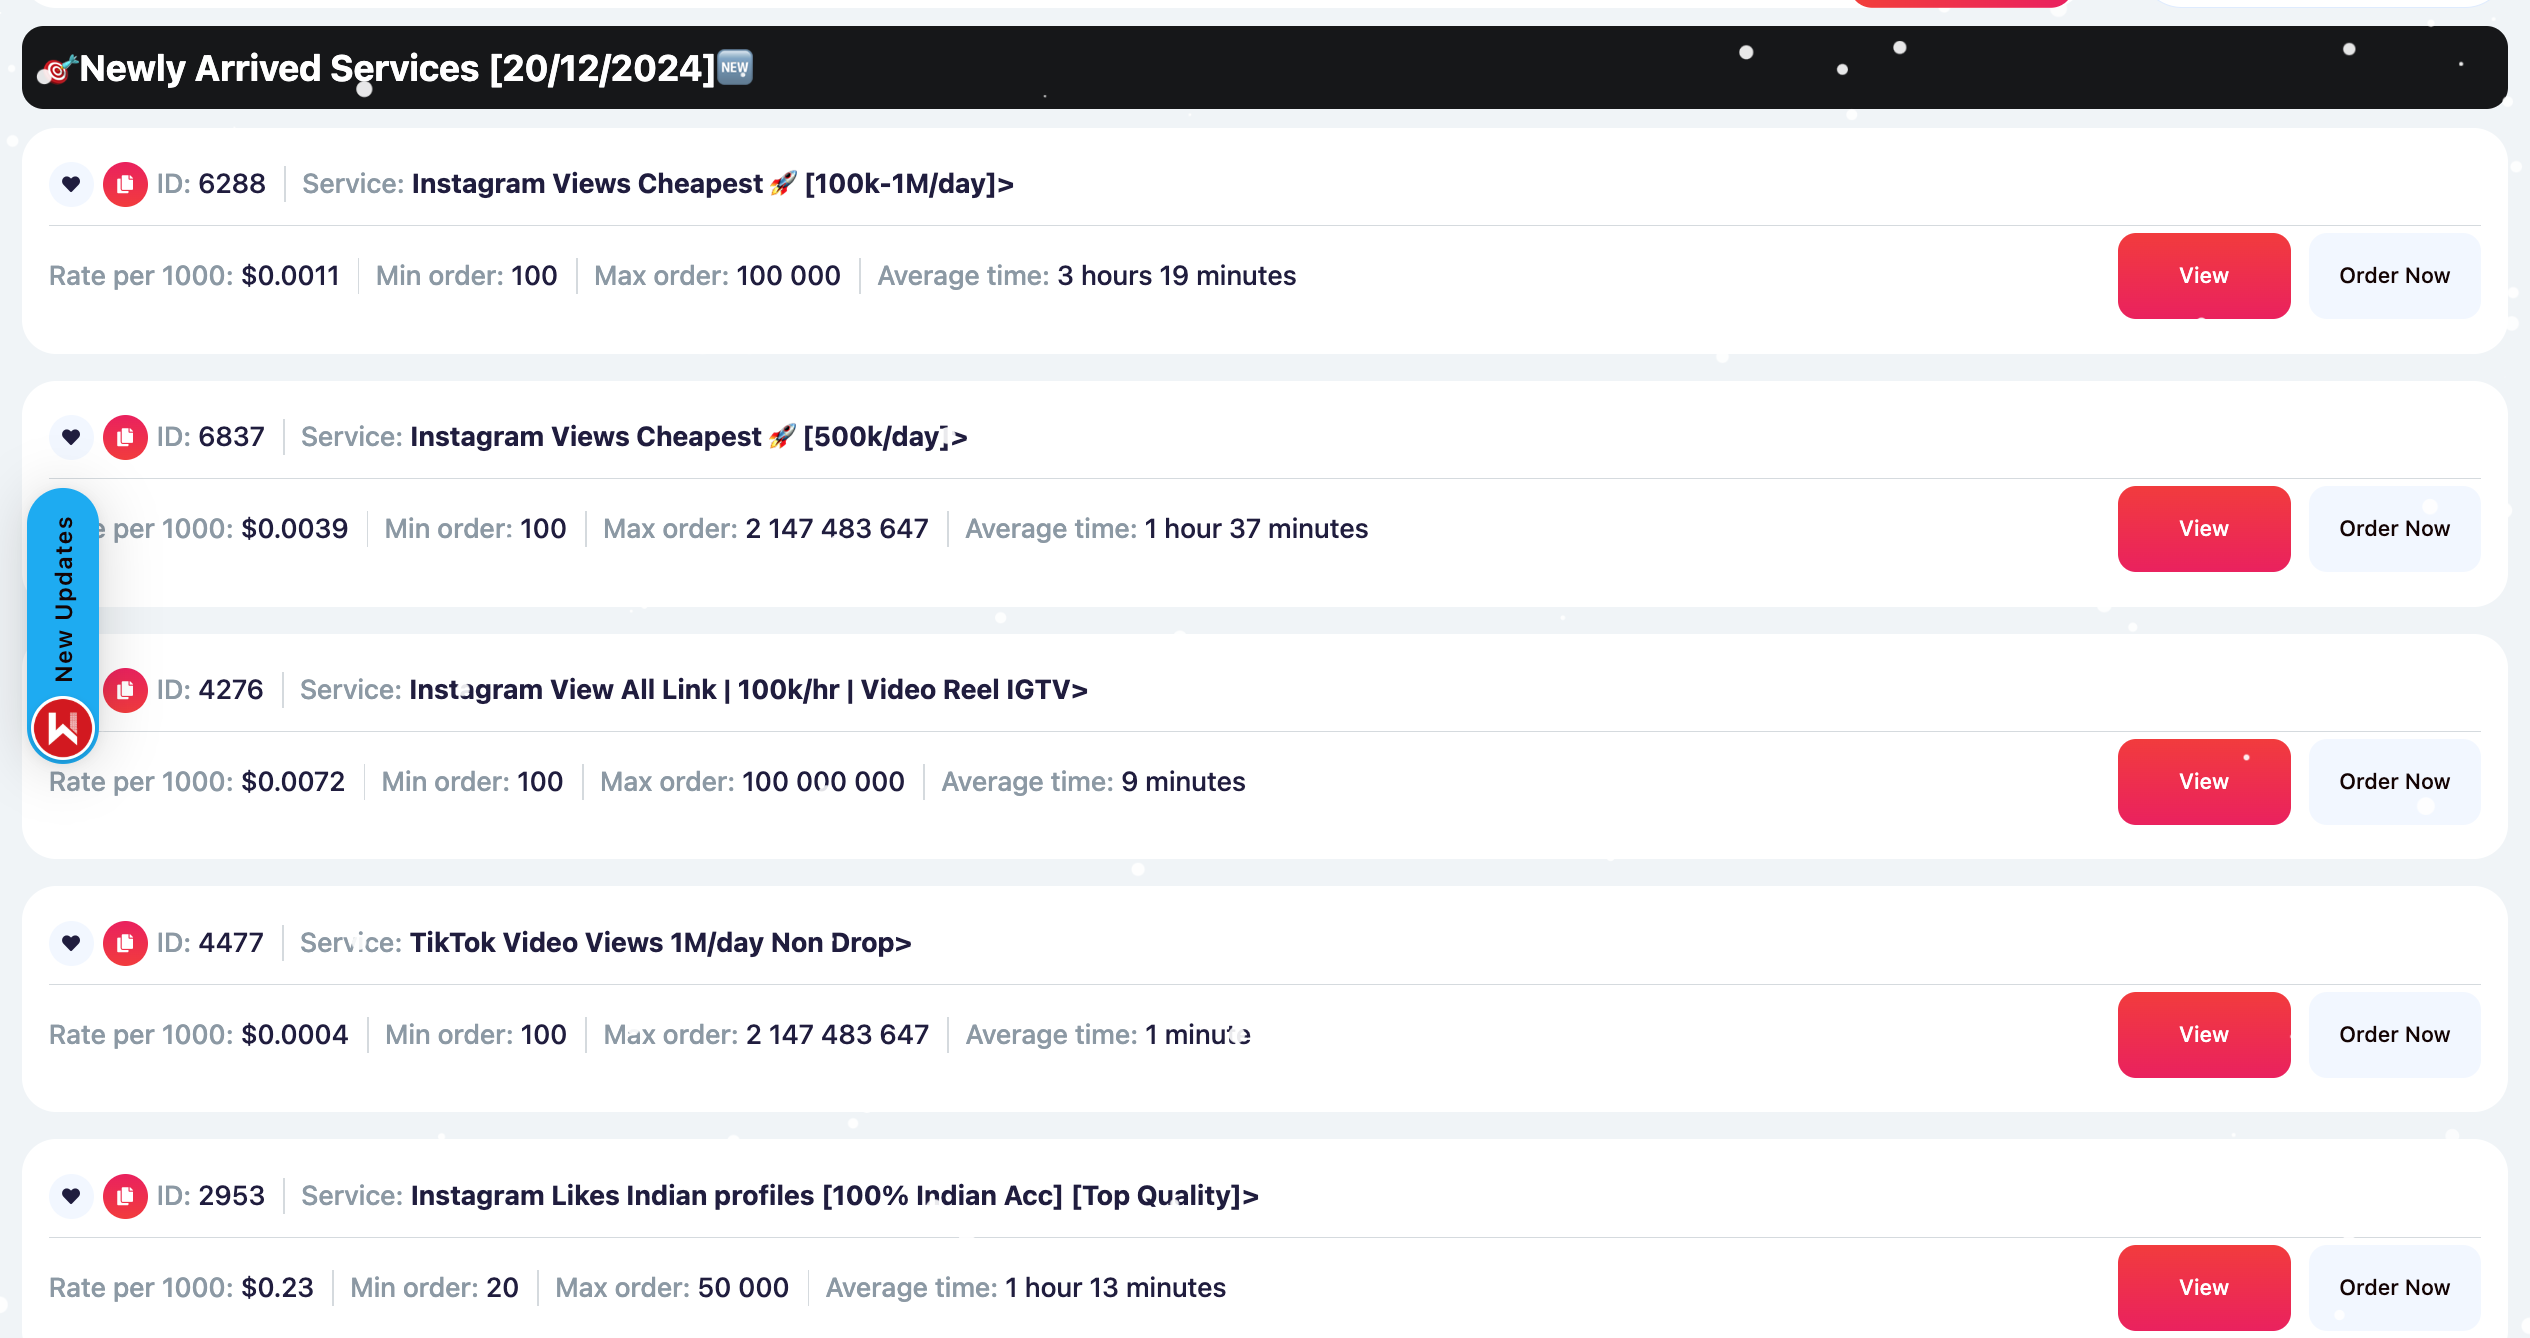Copy service ID 6837 with red copy icon
2530x1338 pixels.
[x=125, y=437]
